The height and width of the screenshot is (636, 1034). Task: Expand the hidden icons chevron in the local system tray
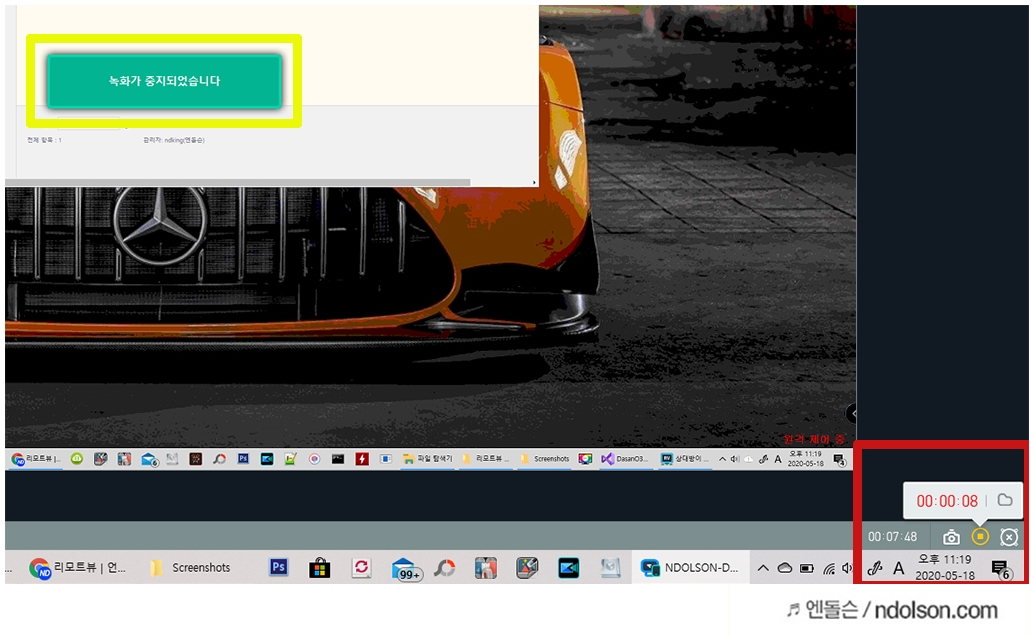coord(763,568)
